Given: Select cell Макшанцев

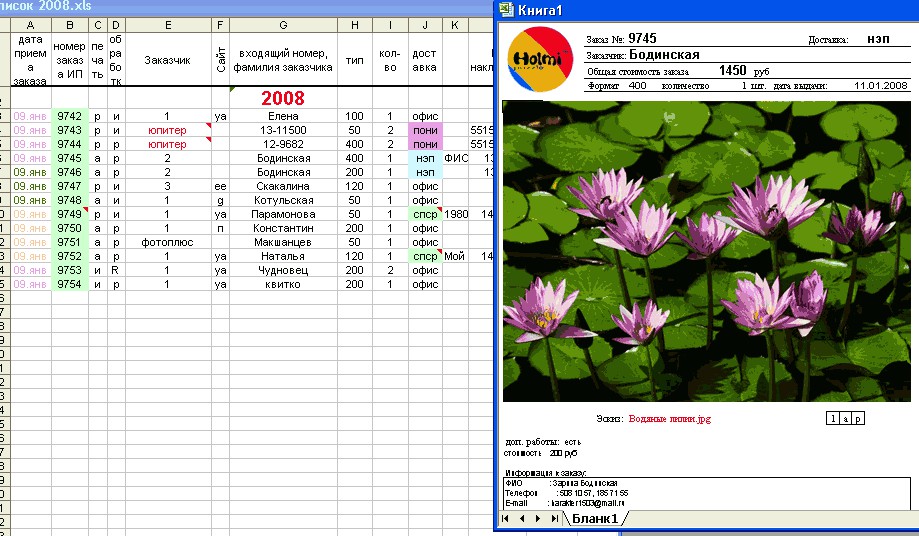Looking at the screenshot, I should [283, 242].
